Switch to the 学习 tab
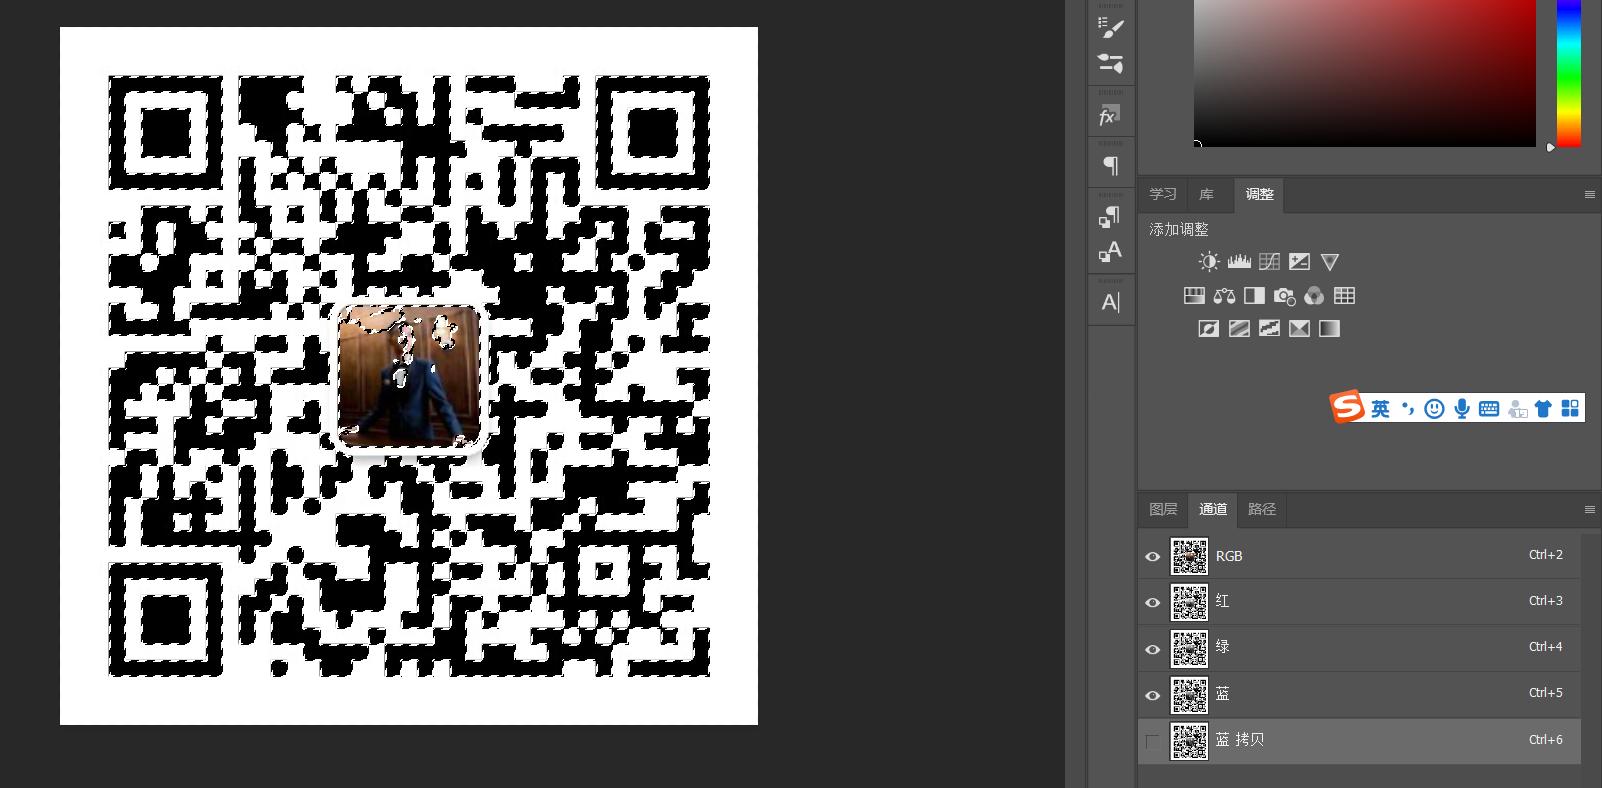The image size is (1602, 788). pyautogui.click(x=1163, y=195)
